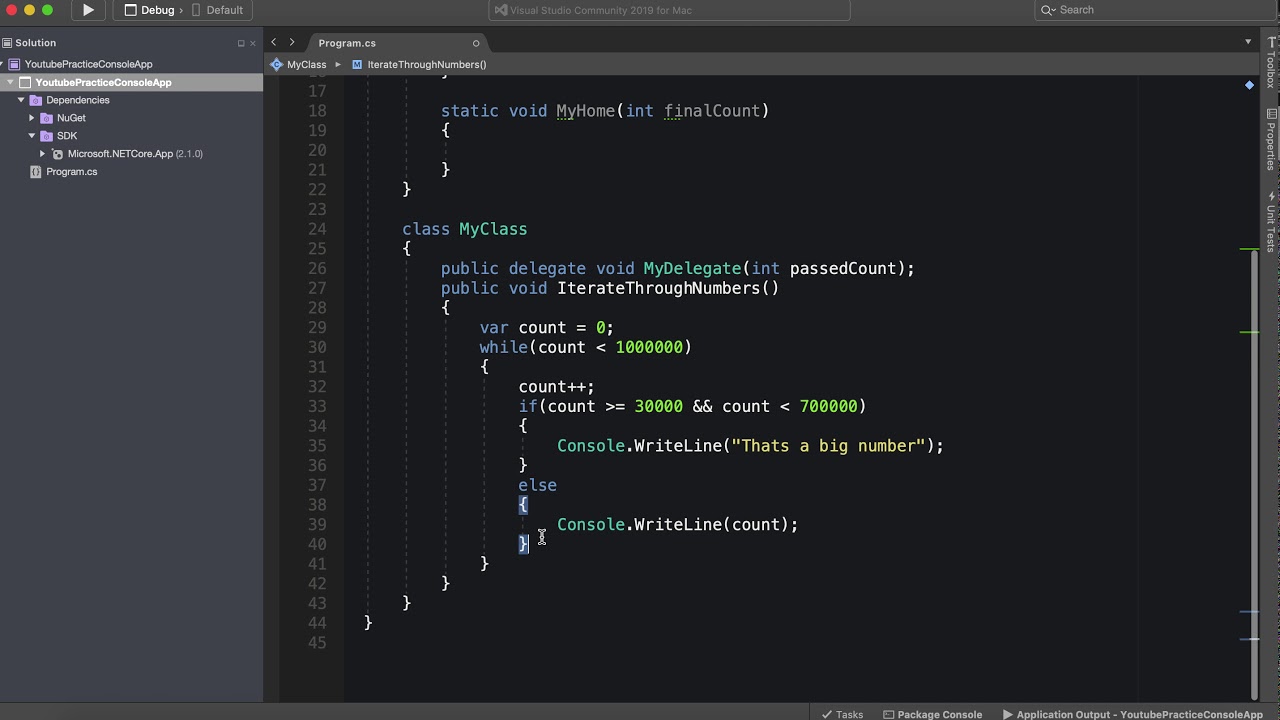Click the finalCount parameter on line 18

tap(712, 111)
